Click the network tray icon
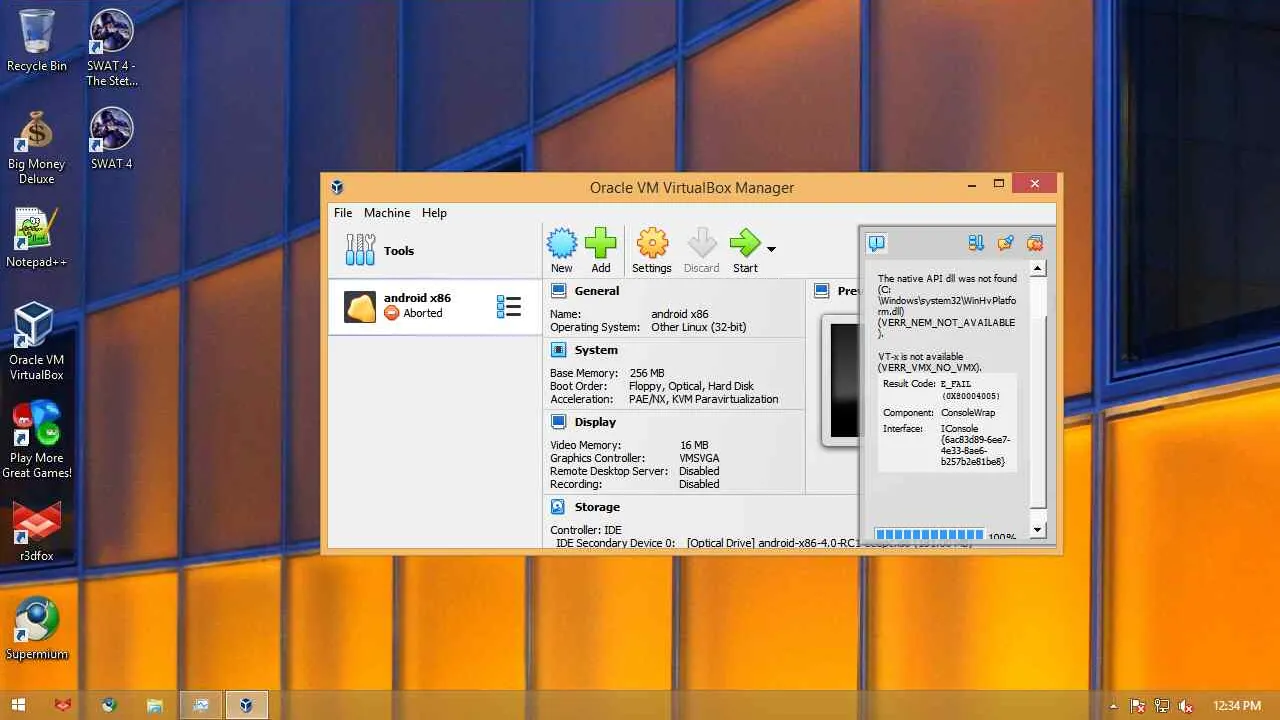The image size is (1280, 720). [x=1162, y=706]
